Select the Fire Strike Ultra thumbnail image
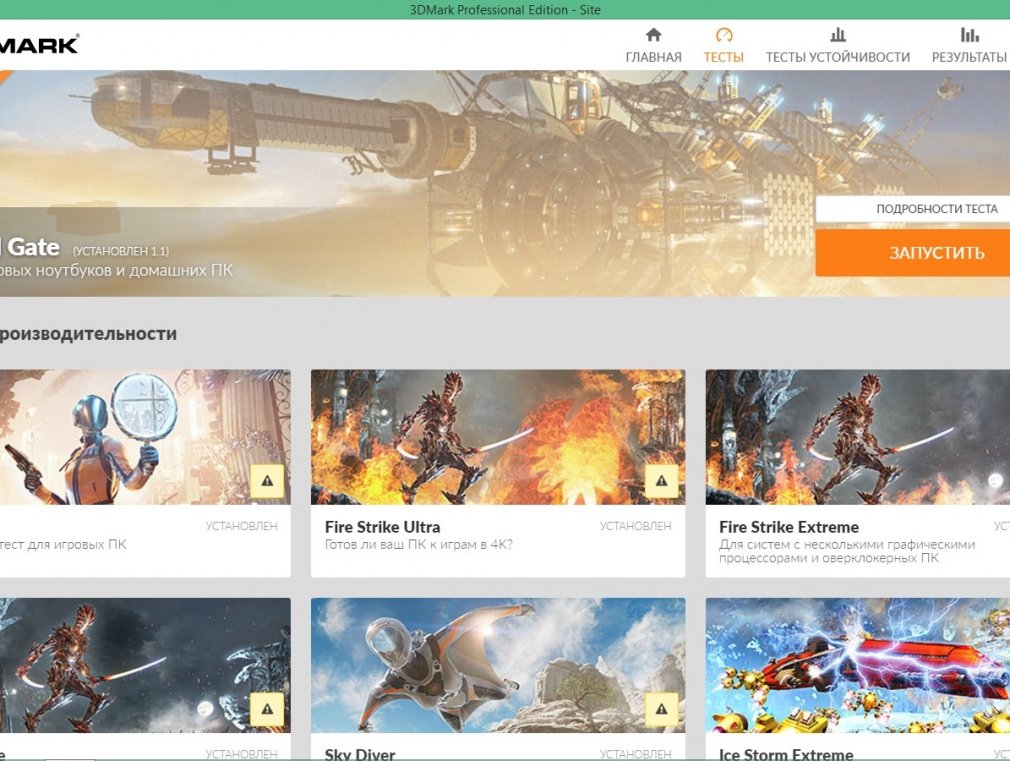This screenshot has width=1010, height=761. point(498,437)
